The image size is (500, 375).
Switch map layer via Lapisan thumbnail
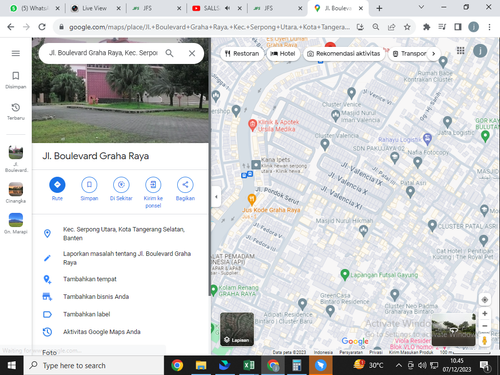tap(237, 329)
